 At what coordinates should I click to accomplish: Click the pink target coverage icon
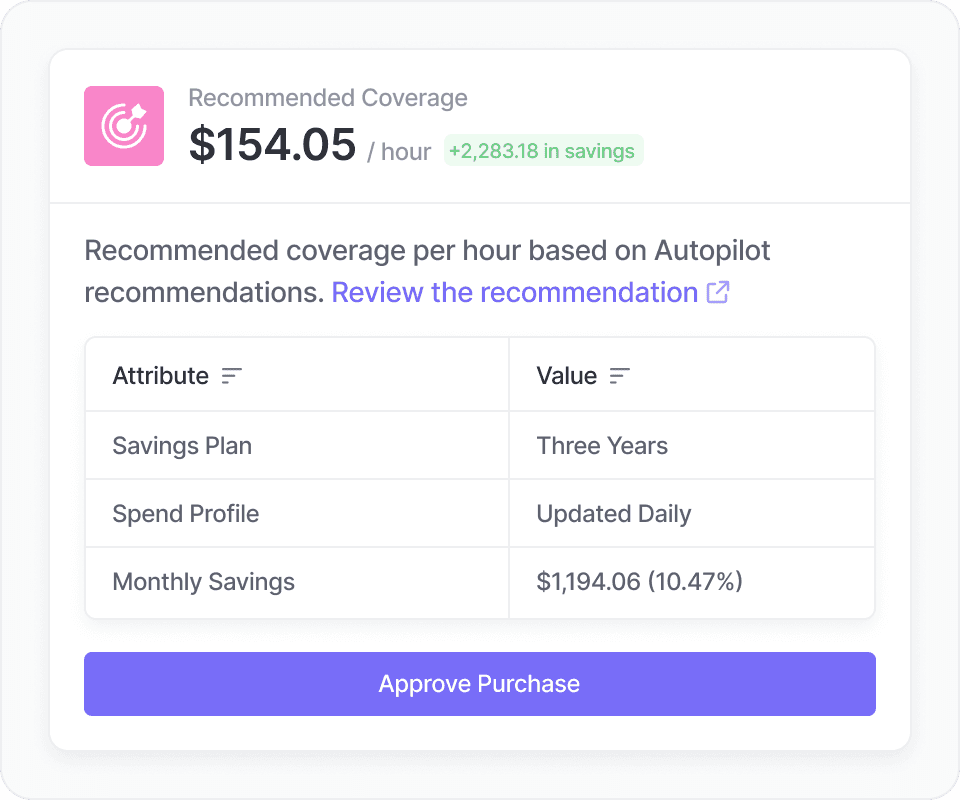pos(124,126)
